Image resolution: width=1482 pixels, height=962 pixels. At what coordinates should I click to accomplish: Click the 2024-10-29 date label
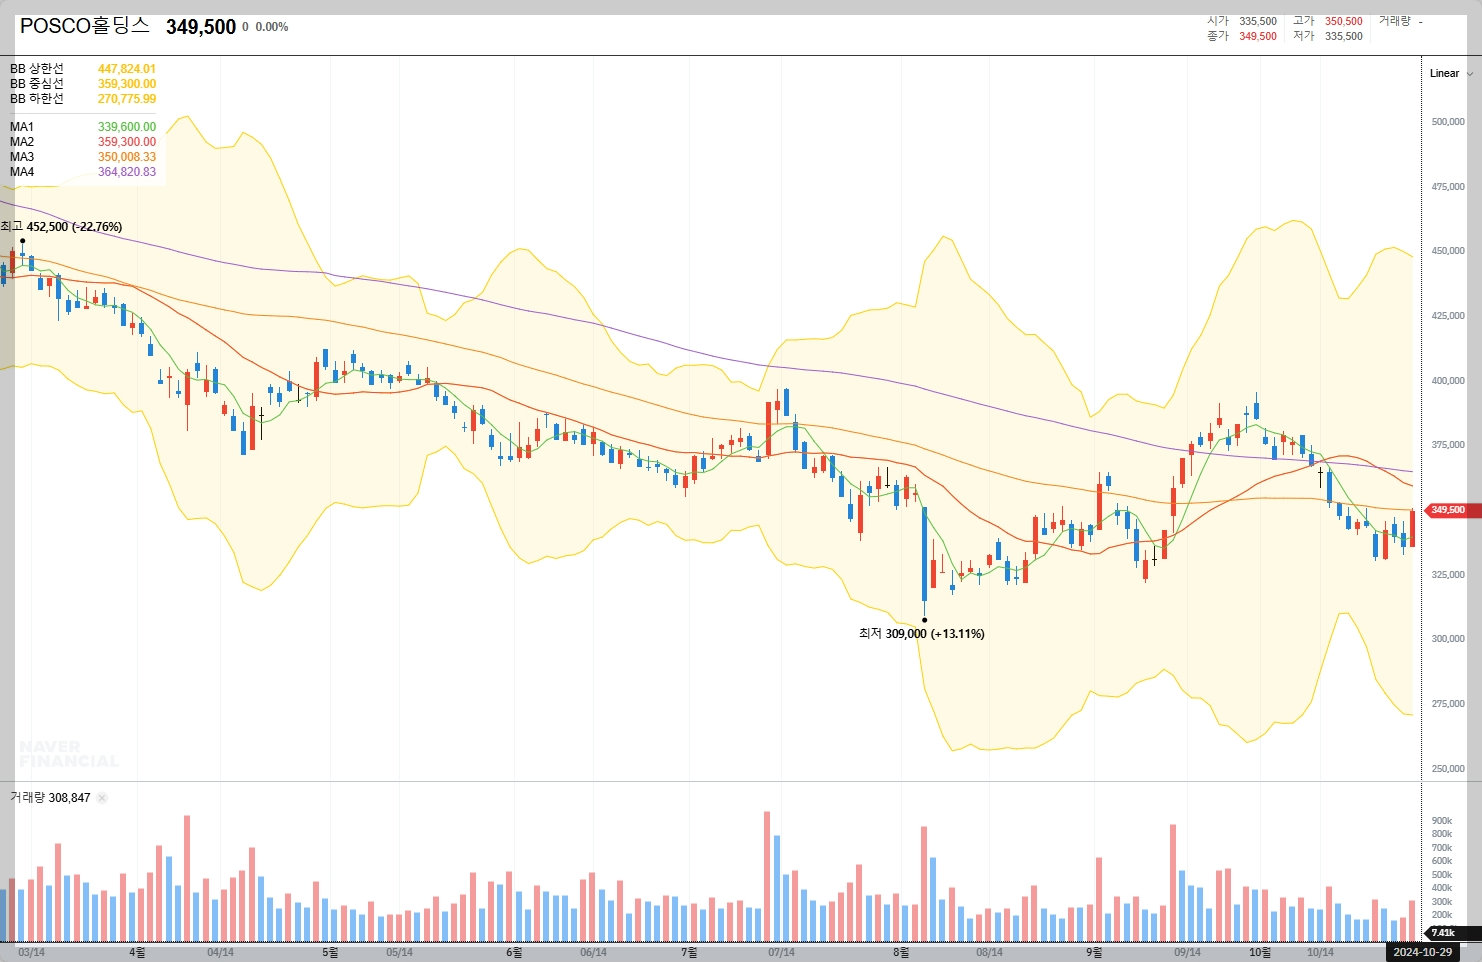click(1422, 952)
